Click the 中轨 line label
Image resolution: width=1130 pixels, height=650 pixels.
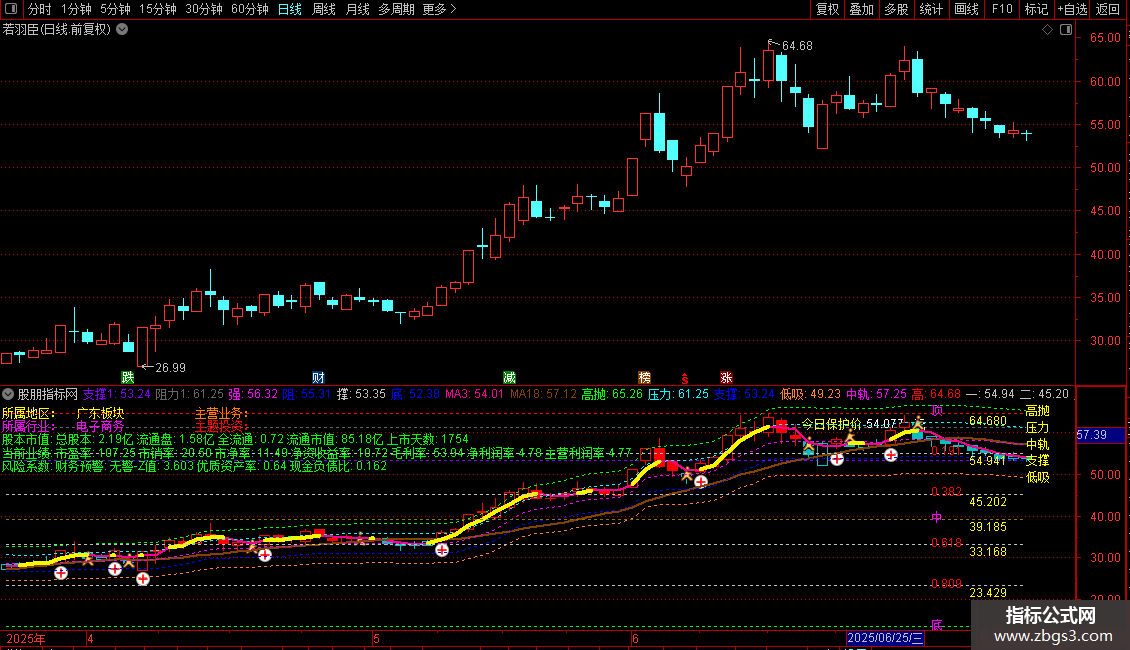(1037, 444)
